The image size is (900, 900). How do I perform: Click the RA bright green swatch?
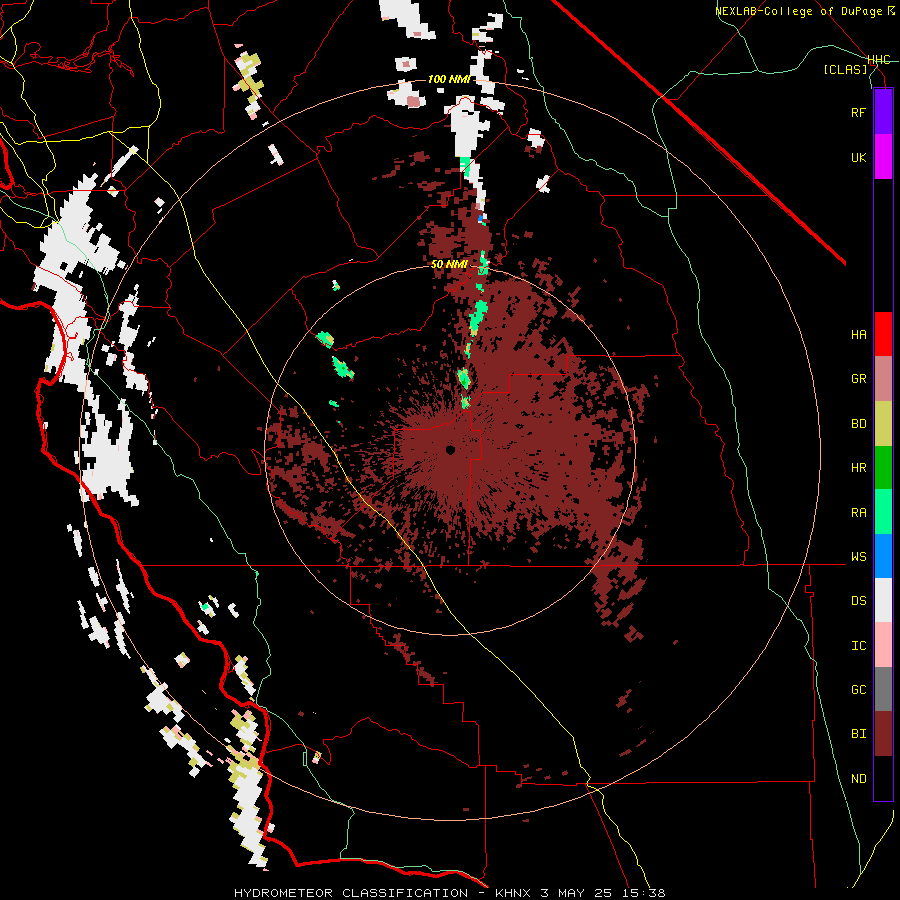[x=883, y=512]
